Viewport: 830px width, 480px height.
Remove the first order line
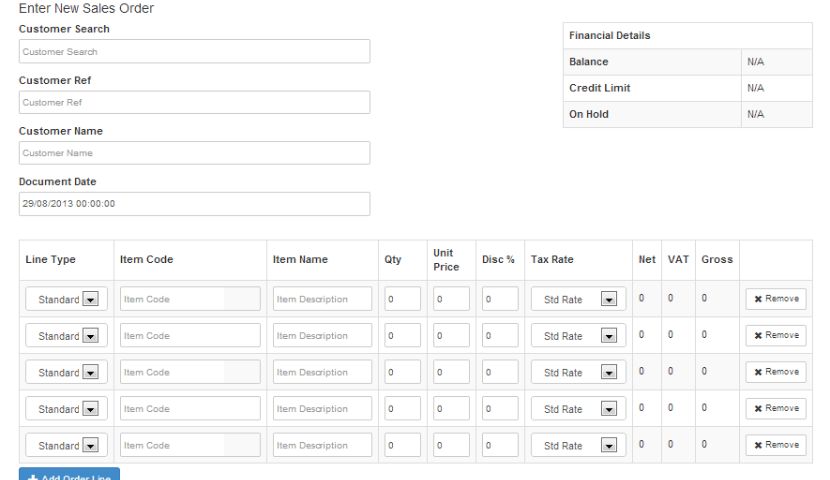click(775, 299)
